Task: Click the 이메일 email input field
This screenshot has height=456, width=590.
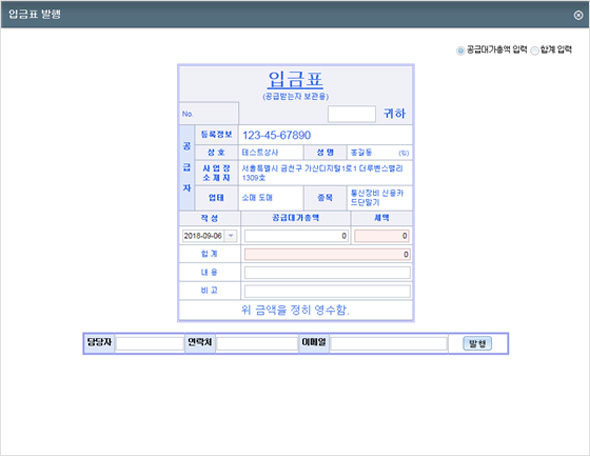Action: tap(389, 343)
